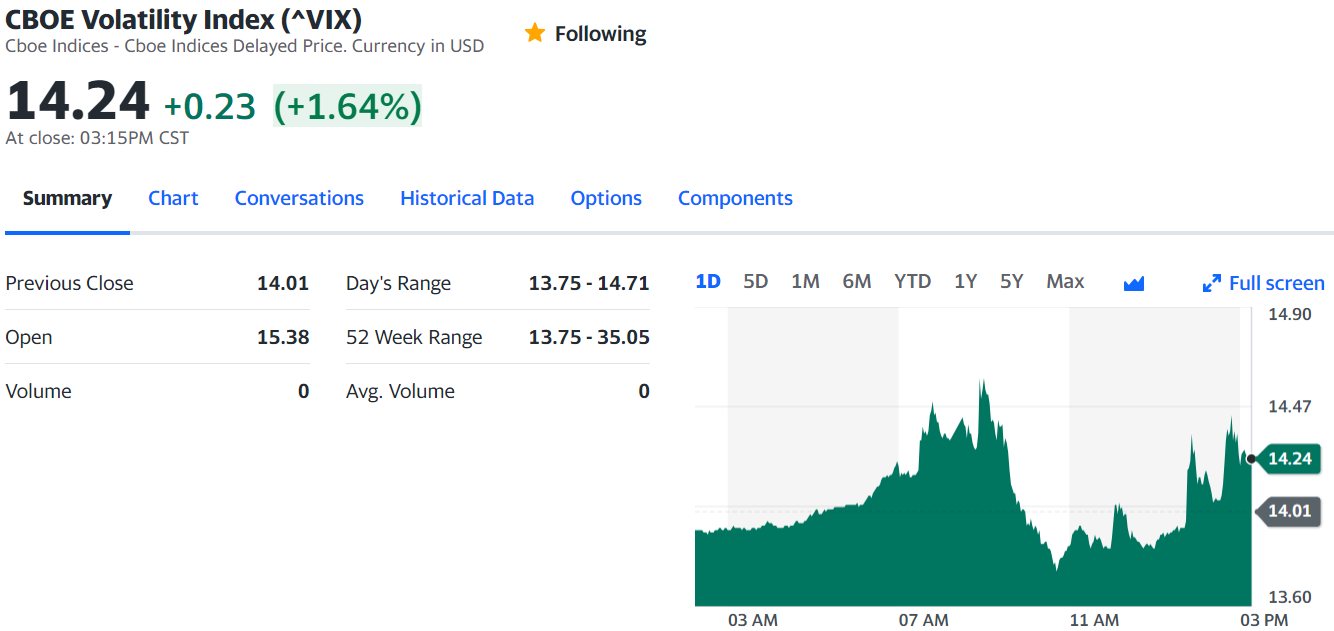Click the Open label
The image size is (1334, 631).
[x=29, y=337]
